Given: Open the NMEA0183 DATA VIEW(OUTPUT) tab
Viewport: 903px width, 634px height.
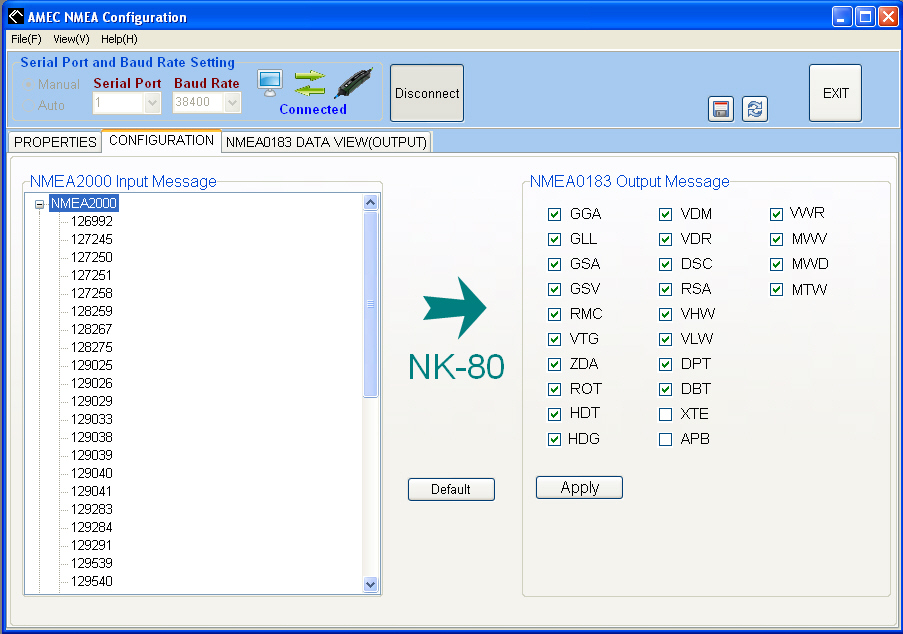Looking at the screenshot, I should point(326,142).
